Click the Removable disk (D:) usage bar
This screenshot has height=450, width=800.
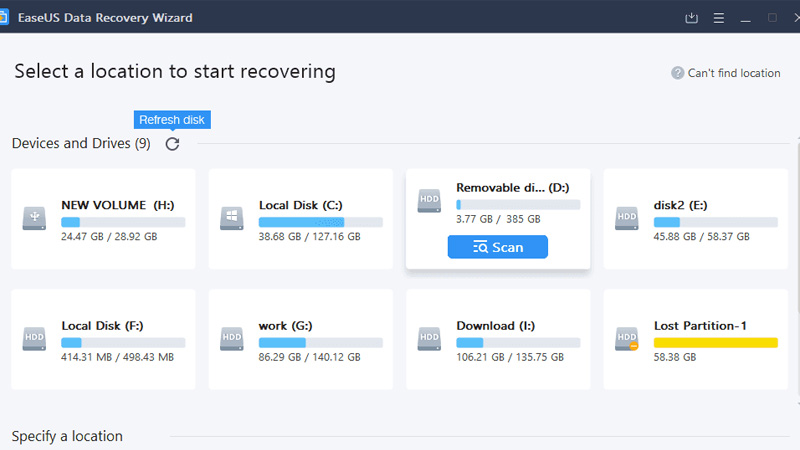coord(518,205)
